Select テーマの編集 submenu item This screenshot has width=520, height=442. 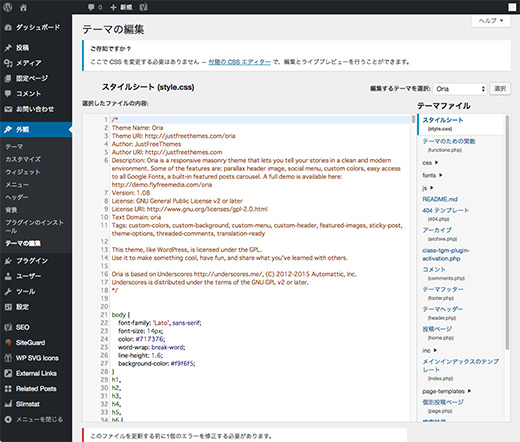[23, 243]
